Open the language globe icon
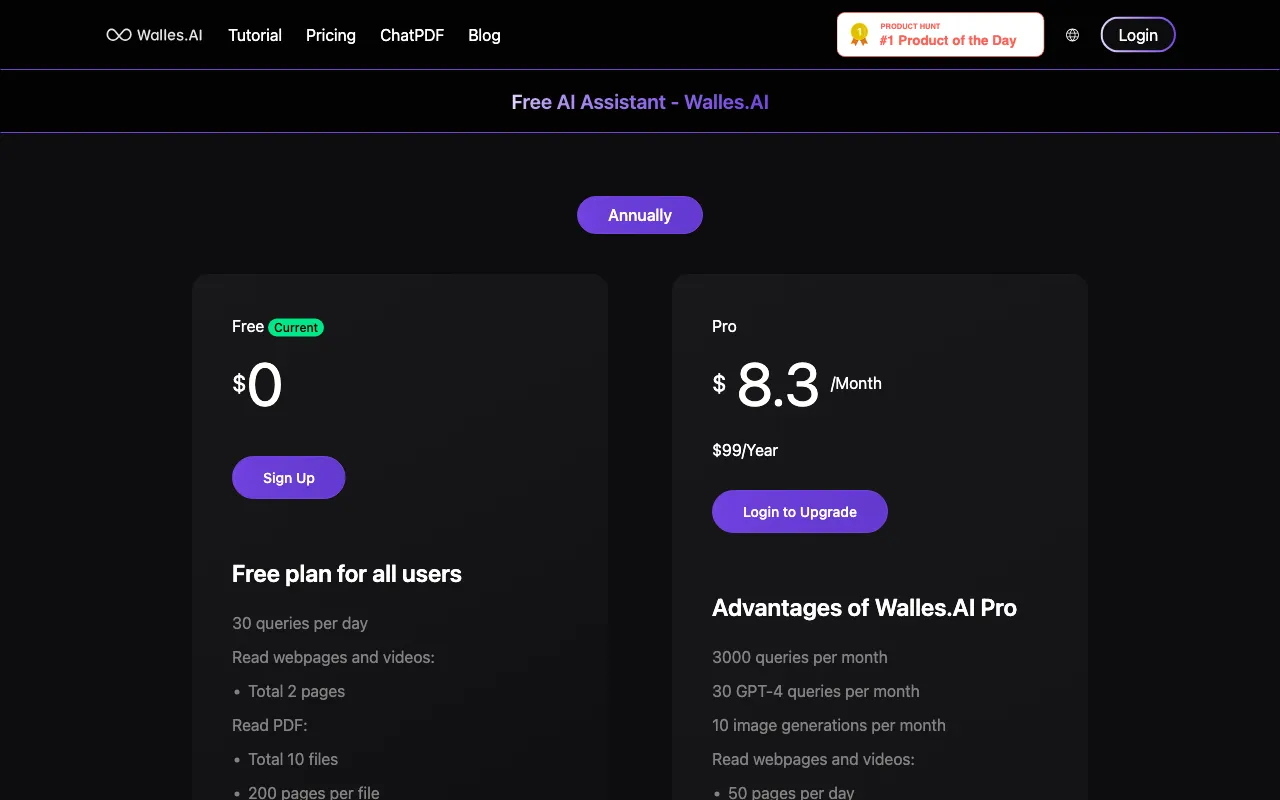The height and width of the screenshot is (800, 1280). [x=1072, y=35]
